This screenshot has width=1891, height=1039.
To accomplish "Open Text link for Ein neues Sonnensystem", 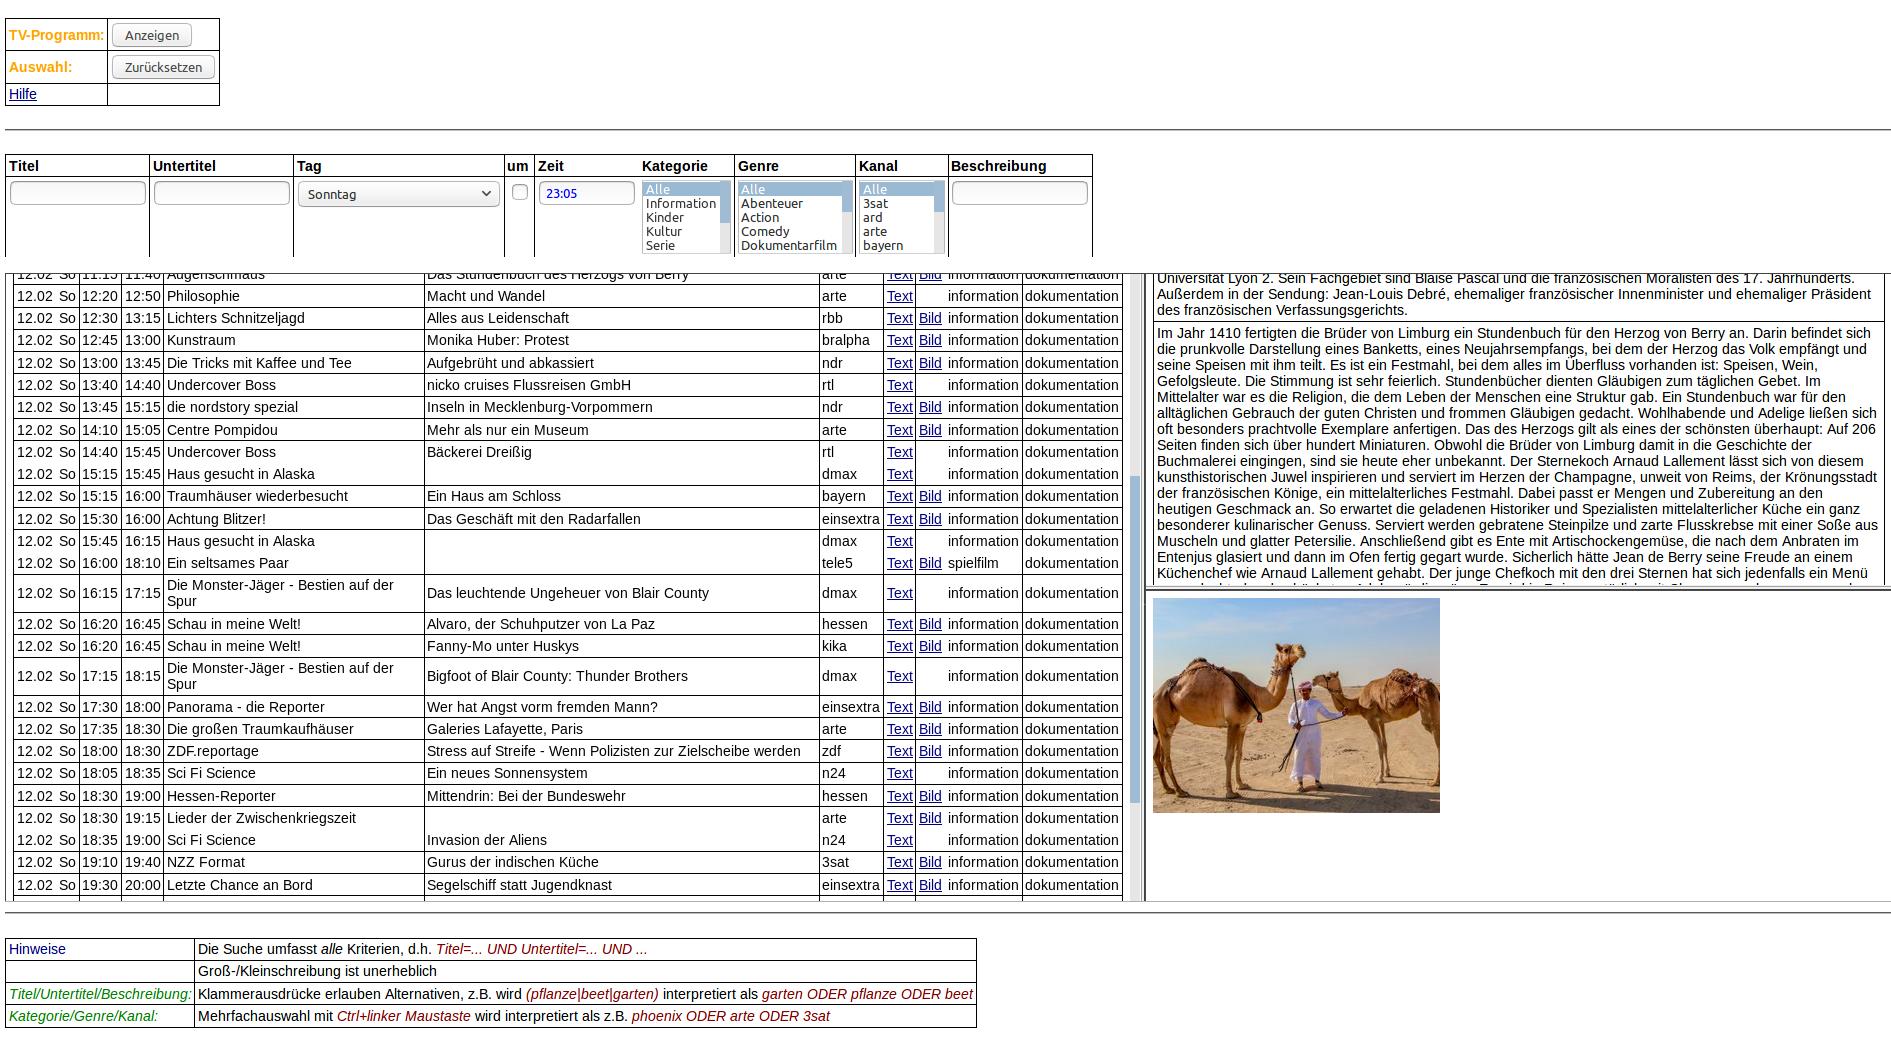I will 899,773.
